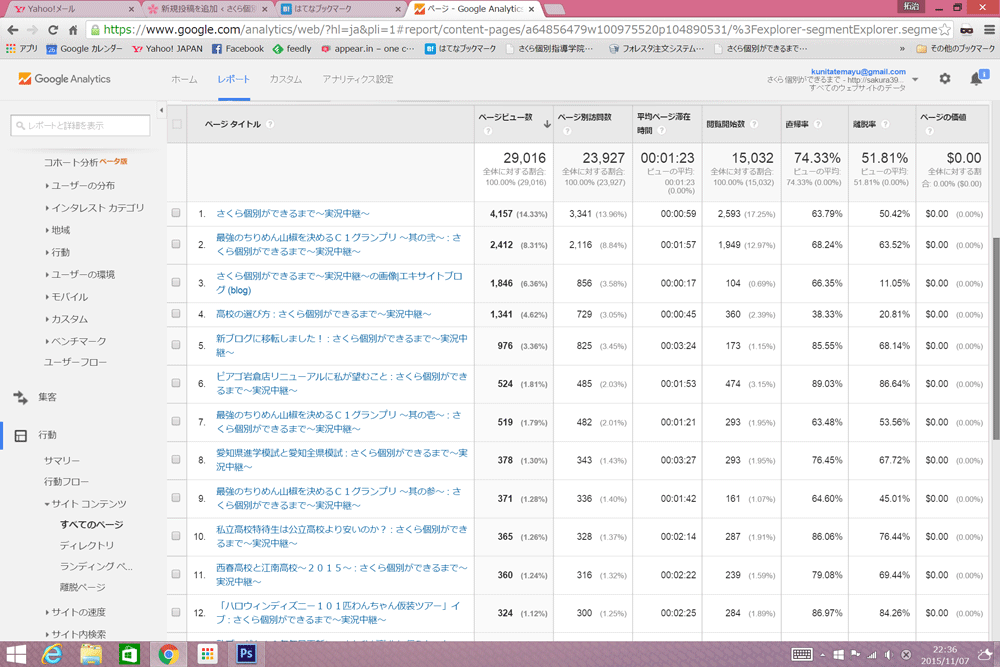Collapse the サイト コンテンツ section

85,504
